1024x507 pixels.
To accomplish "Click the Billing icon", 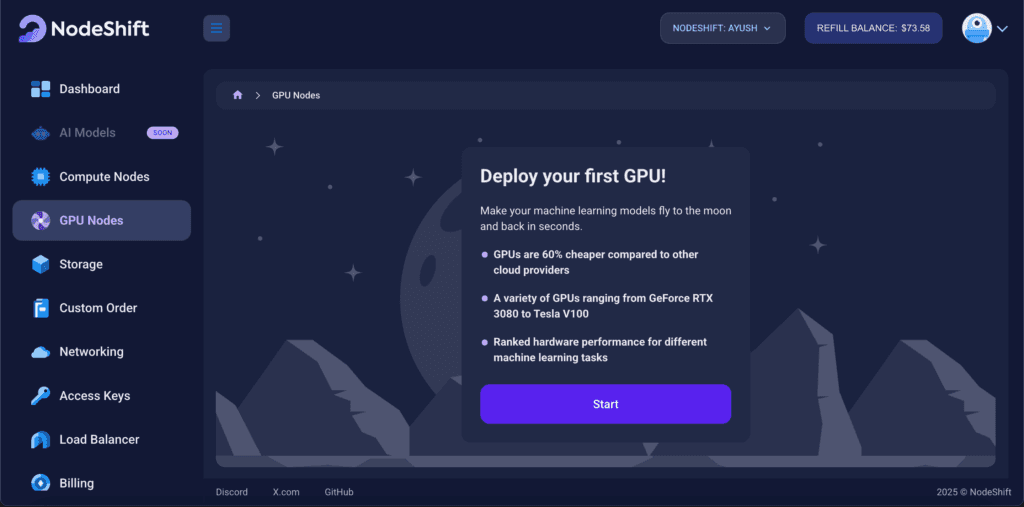I will (x=40, y=483).
